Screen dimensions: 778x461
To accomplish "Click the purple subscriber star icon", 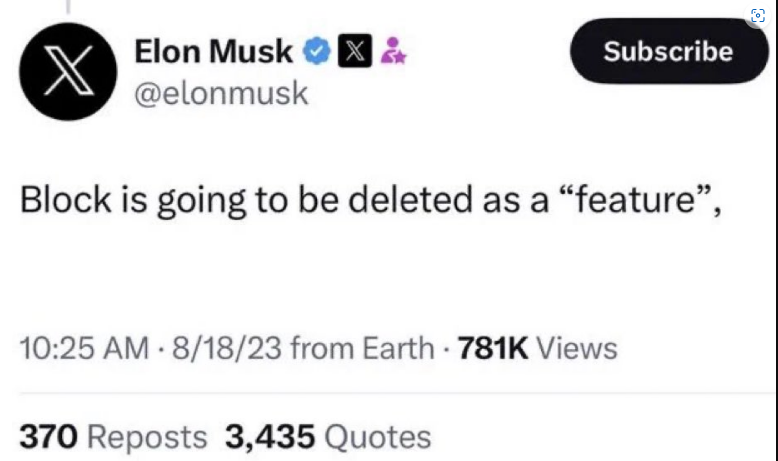I will point(393,51).
